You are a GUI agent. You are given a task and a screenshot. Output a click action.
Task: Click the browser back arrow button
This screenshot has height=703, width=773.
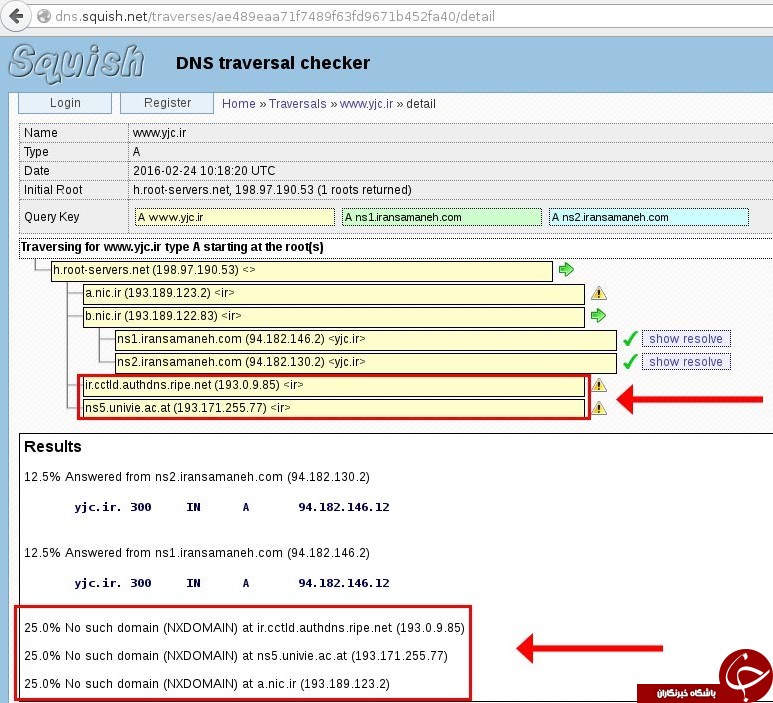(16, 16)
